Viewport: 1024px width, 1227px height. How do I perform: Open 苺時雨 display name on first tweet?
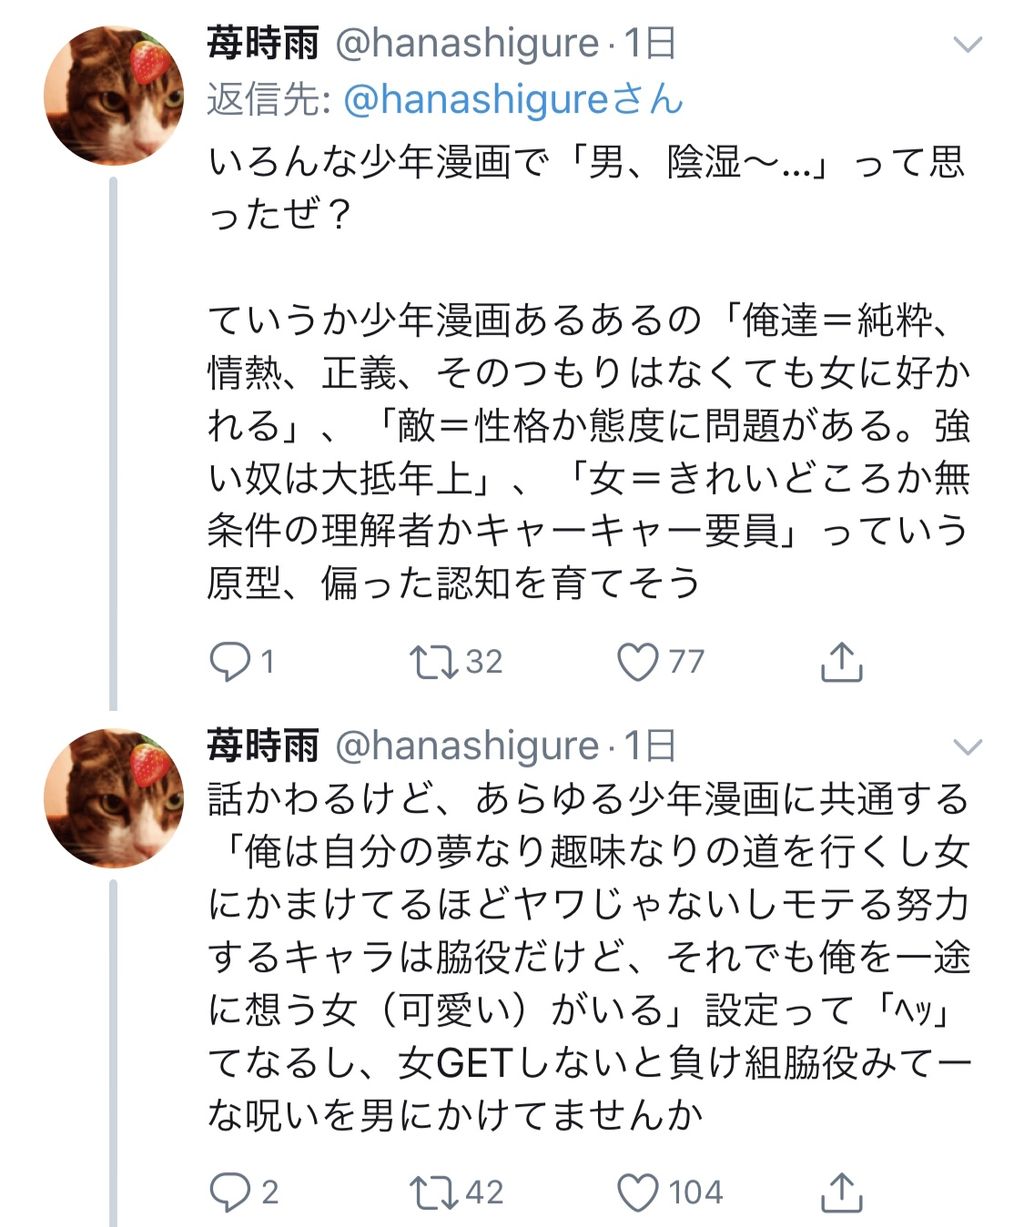pyautogui.click(x=263, y=44)
